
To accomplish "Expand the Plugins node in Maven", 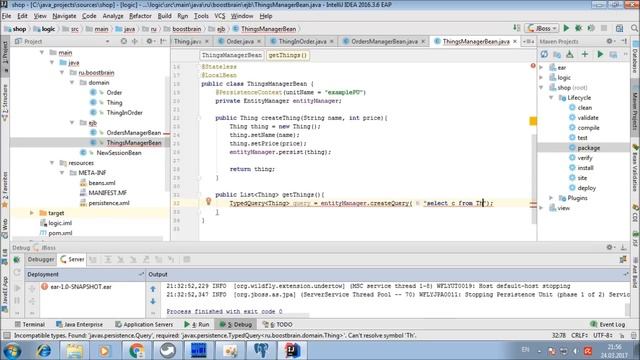I will point(551,198).
